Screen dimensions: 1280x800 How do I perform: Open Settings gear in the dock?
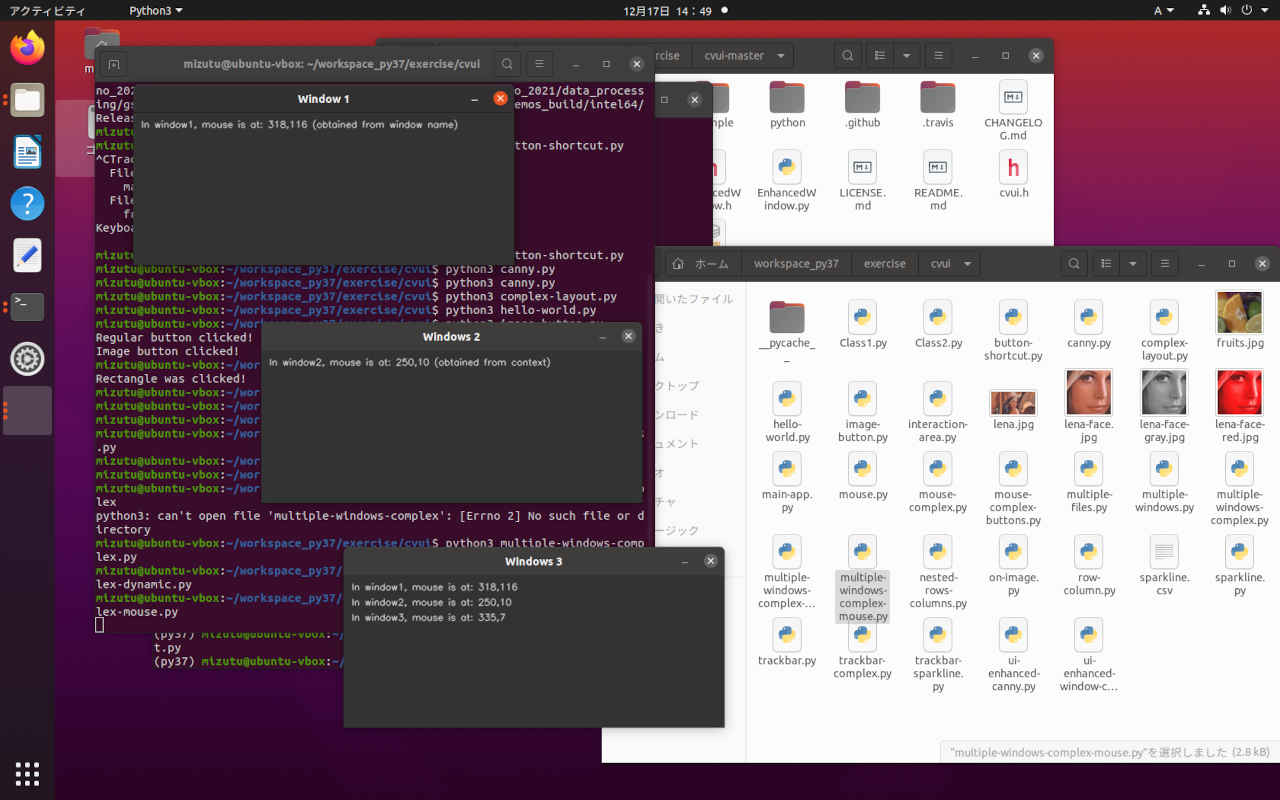[27, 358]
